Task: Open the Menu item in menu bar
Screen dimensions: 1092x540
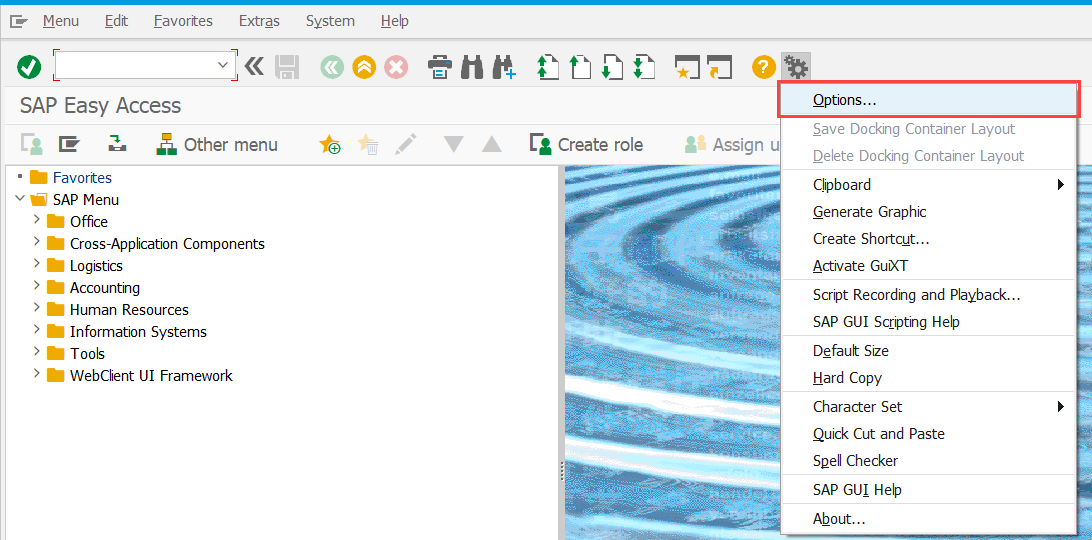Action: 61,21
